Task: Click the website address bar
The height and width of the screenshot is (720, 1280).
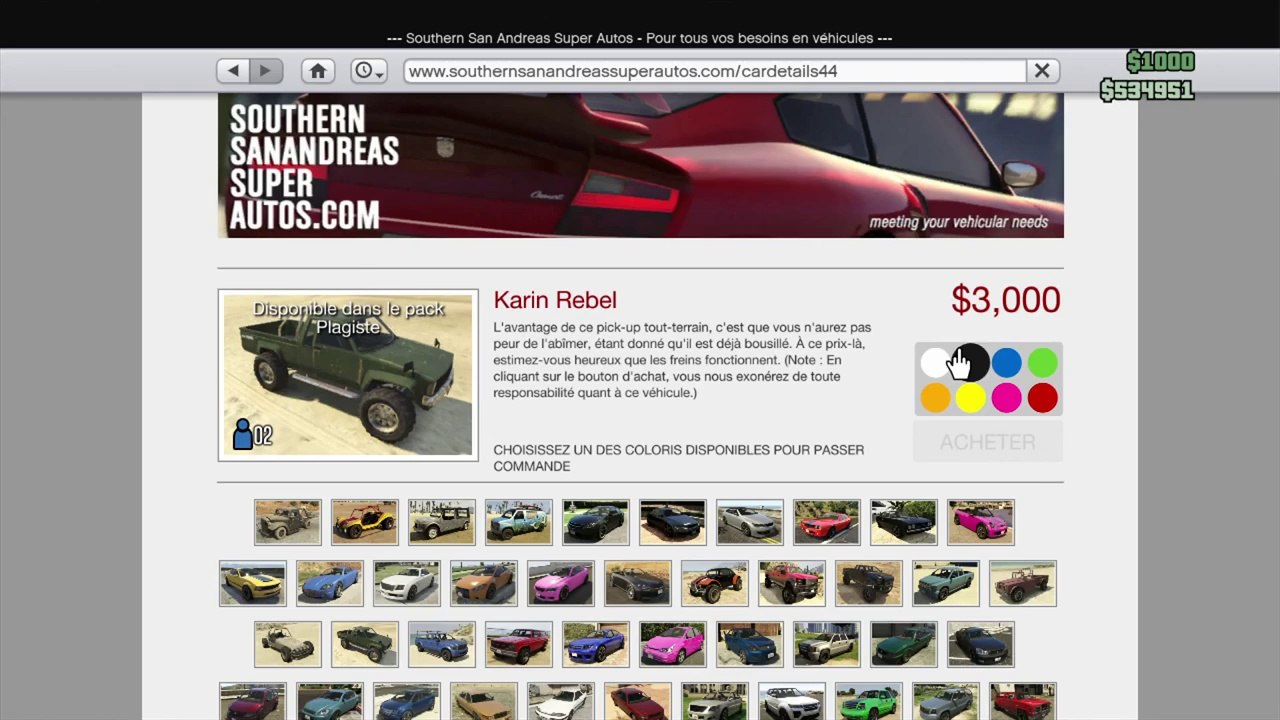Action: (x=715, y=71)
